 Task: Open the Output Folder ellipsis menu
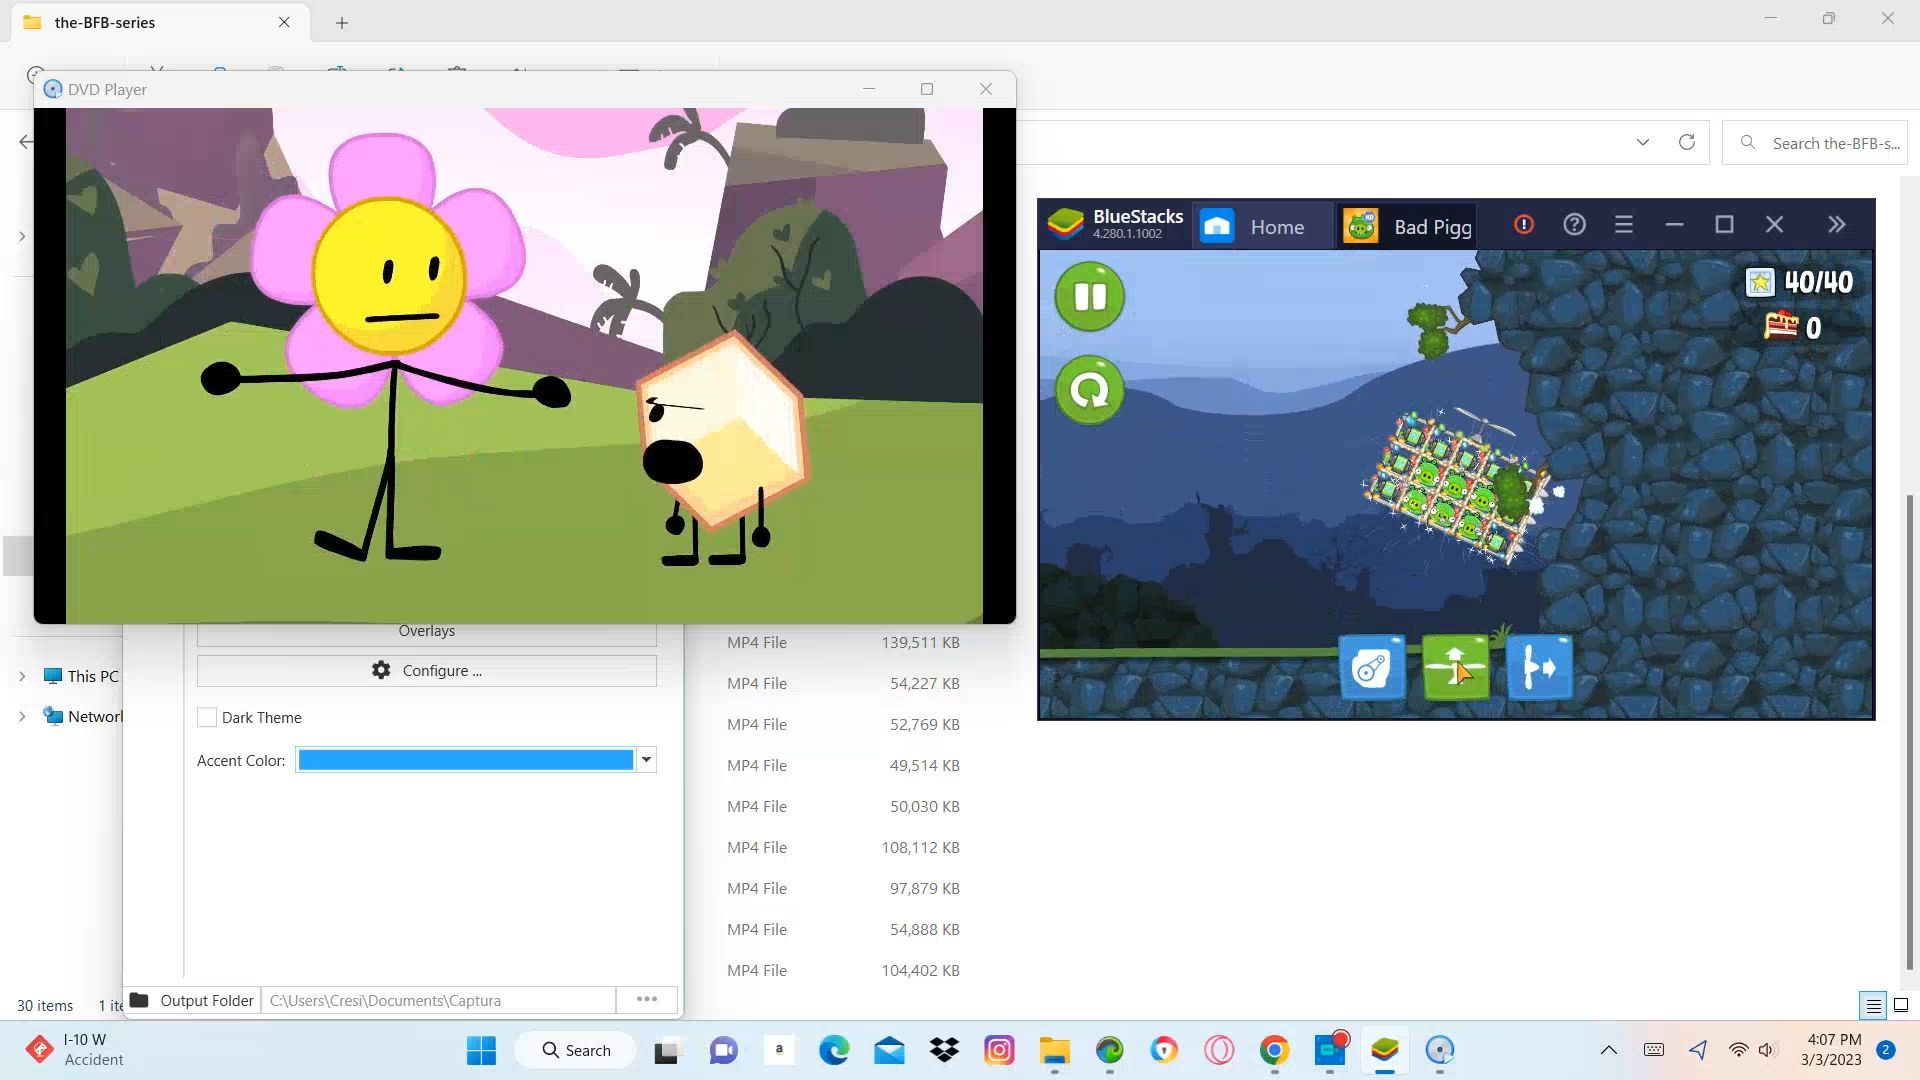[647, 999]
